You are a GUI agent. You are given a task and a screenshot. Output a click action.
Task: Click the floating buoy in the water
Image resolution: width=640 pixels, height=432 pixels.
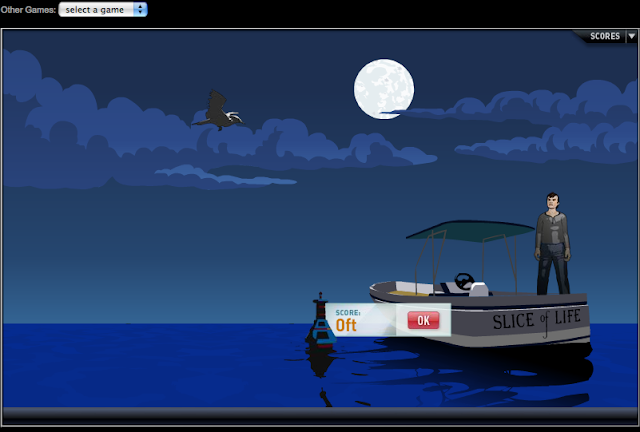click(321, 322)
